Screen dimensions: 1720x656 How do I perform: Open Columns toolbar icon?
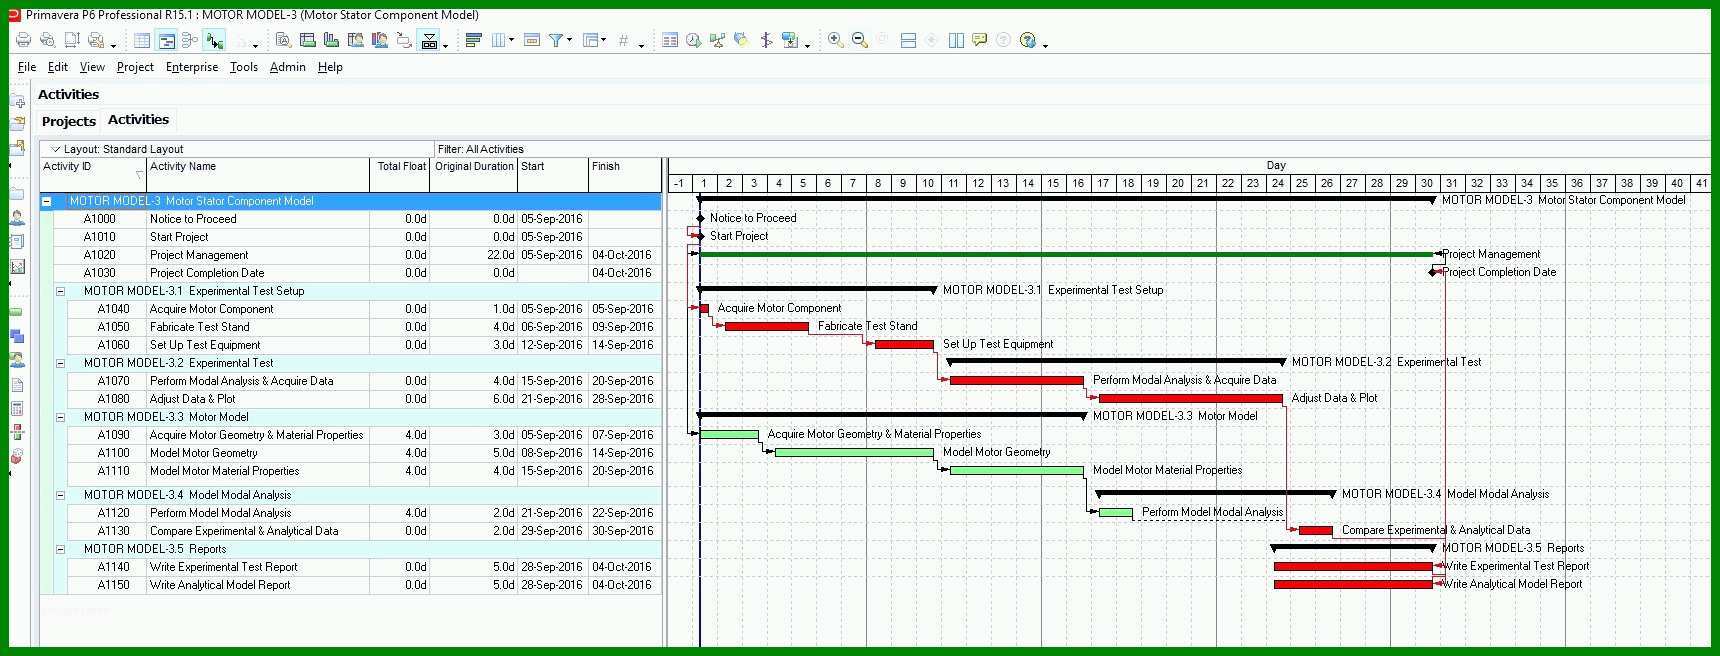(x=498, y=40)
